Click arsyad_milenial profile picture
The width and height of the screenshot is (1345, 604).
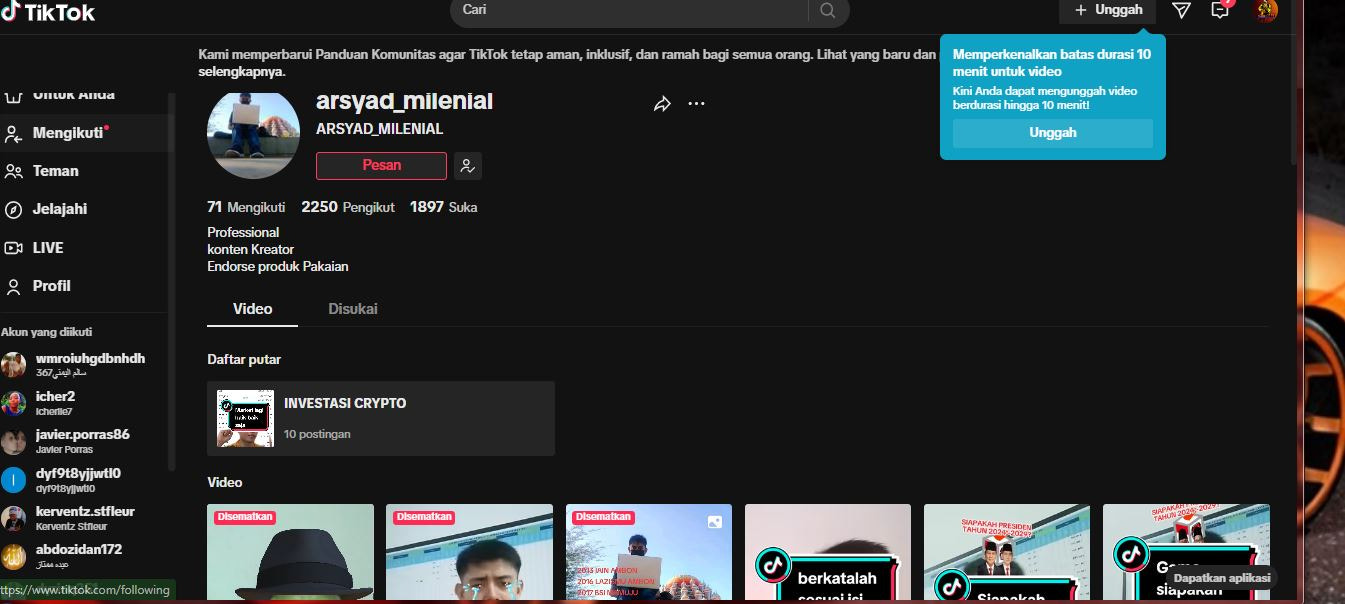(x=253, y=132)
